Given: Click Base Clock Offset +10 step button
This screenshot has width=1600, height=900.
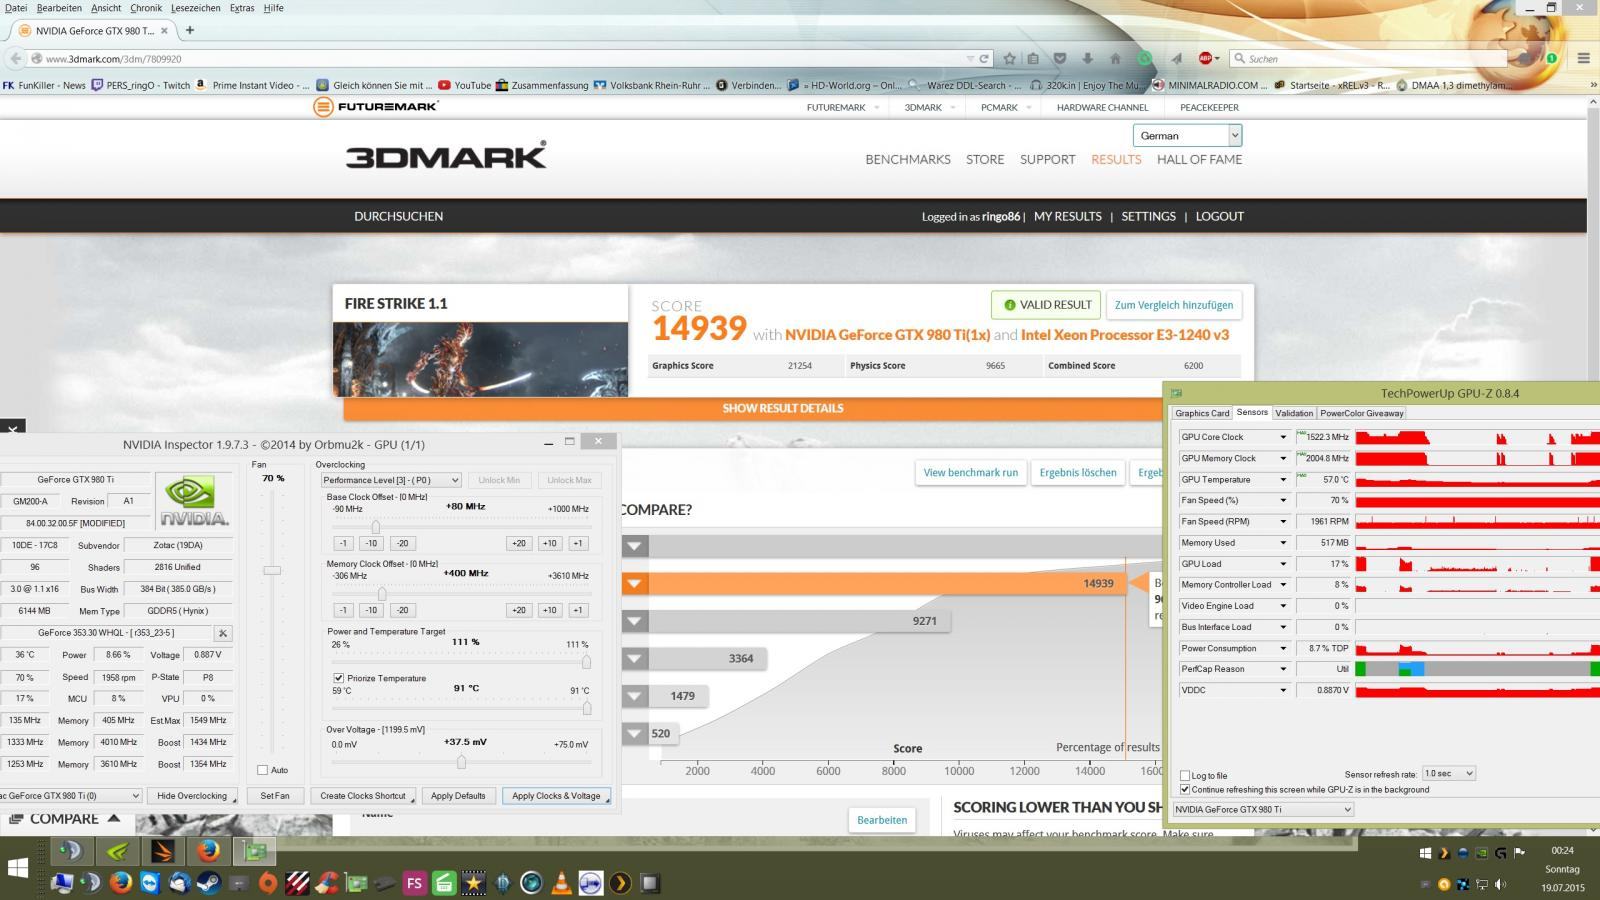Looking at the screenshot, I should coord(549,543).
